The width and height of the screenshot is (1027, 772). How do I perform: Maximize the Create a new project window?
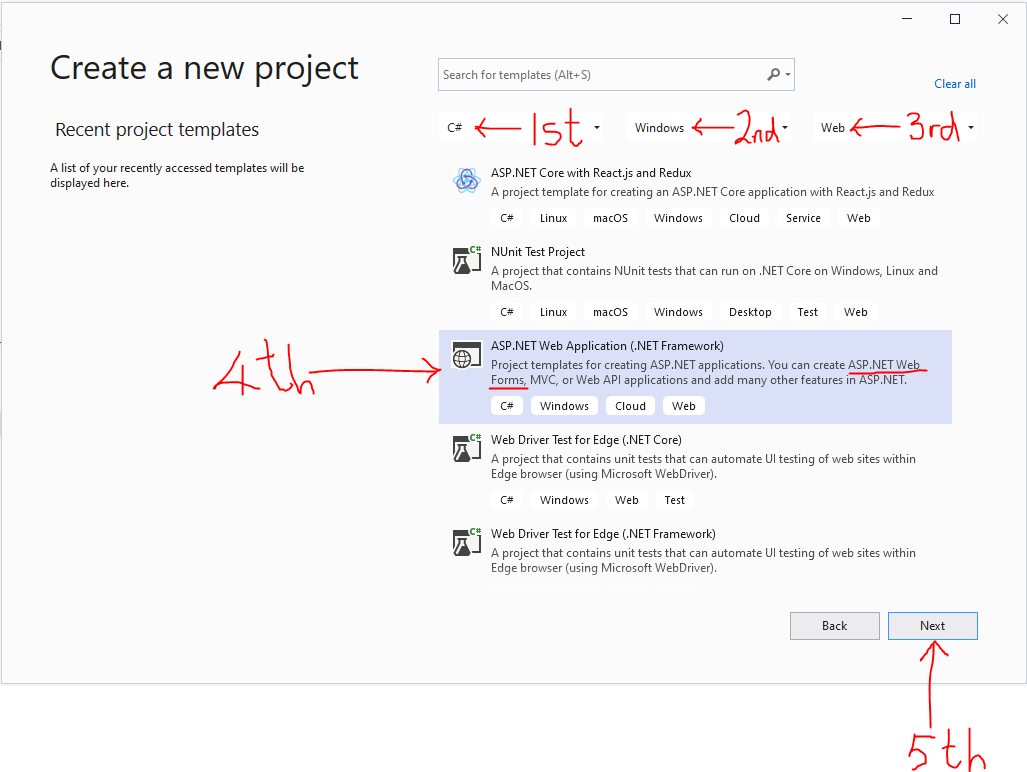click(x=955, y=19)
